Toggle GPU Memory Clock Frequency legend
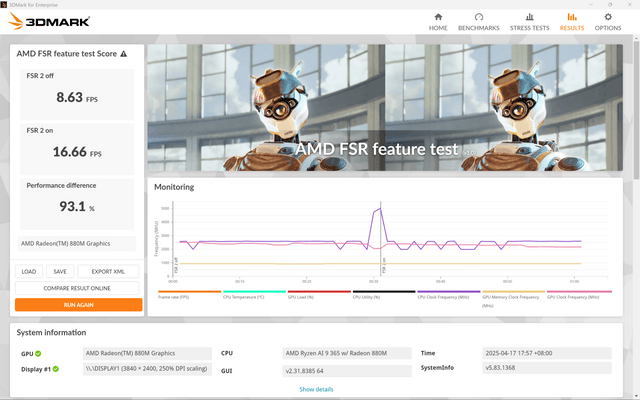The height and width of the screenshot is (400, 640). click(x=511, y=297)
